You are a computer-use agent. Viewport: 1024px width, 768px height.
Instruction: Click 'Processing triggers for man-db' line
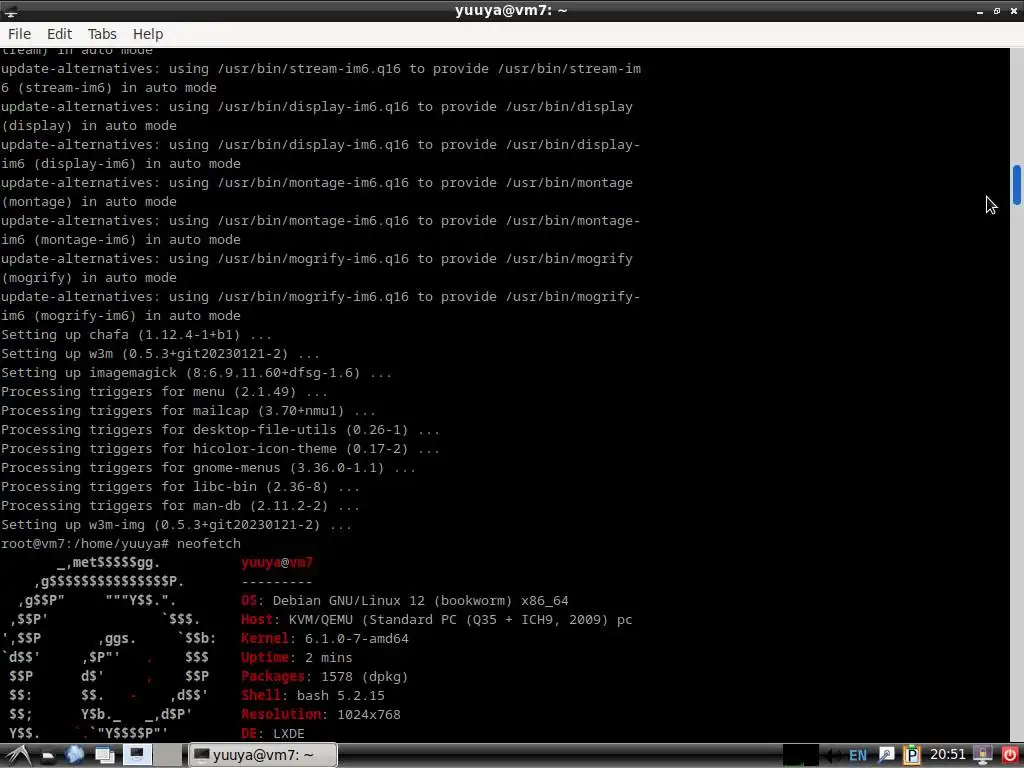pyautogui.click(x=180, y=505)
